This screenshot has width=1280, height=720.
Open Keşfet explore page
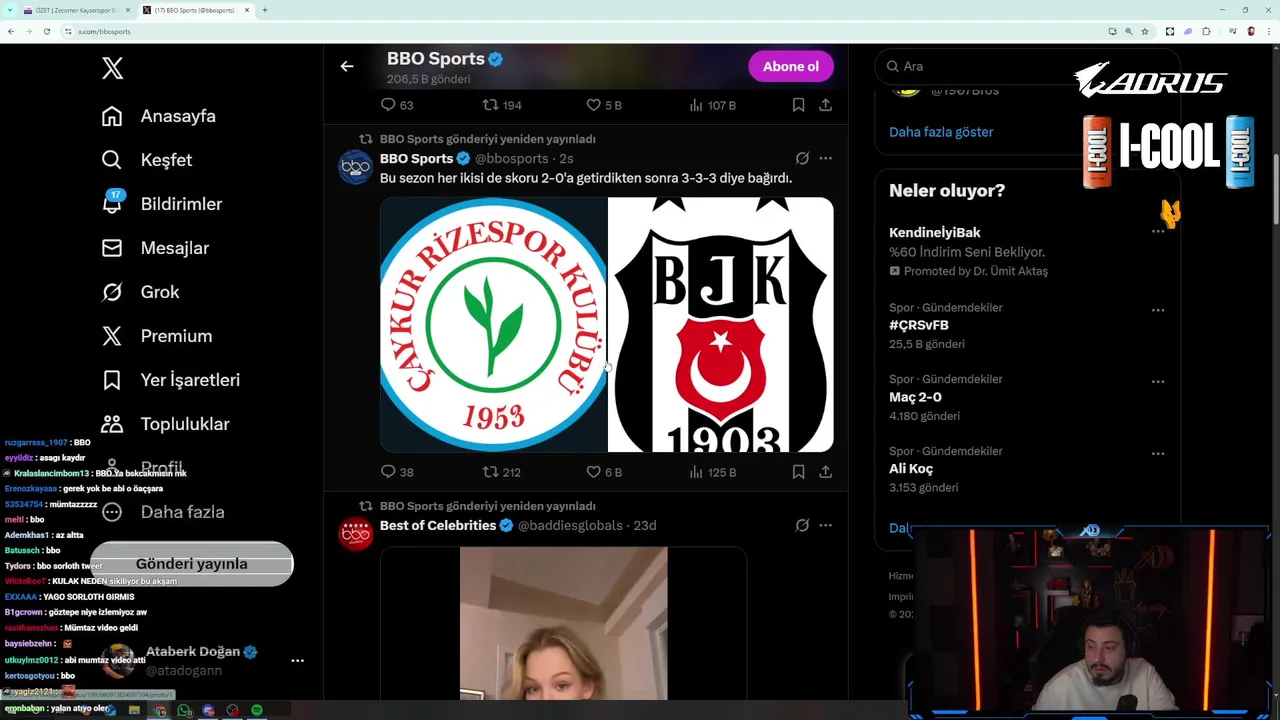[146, 160]
